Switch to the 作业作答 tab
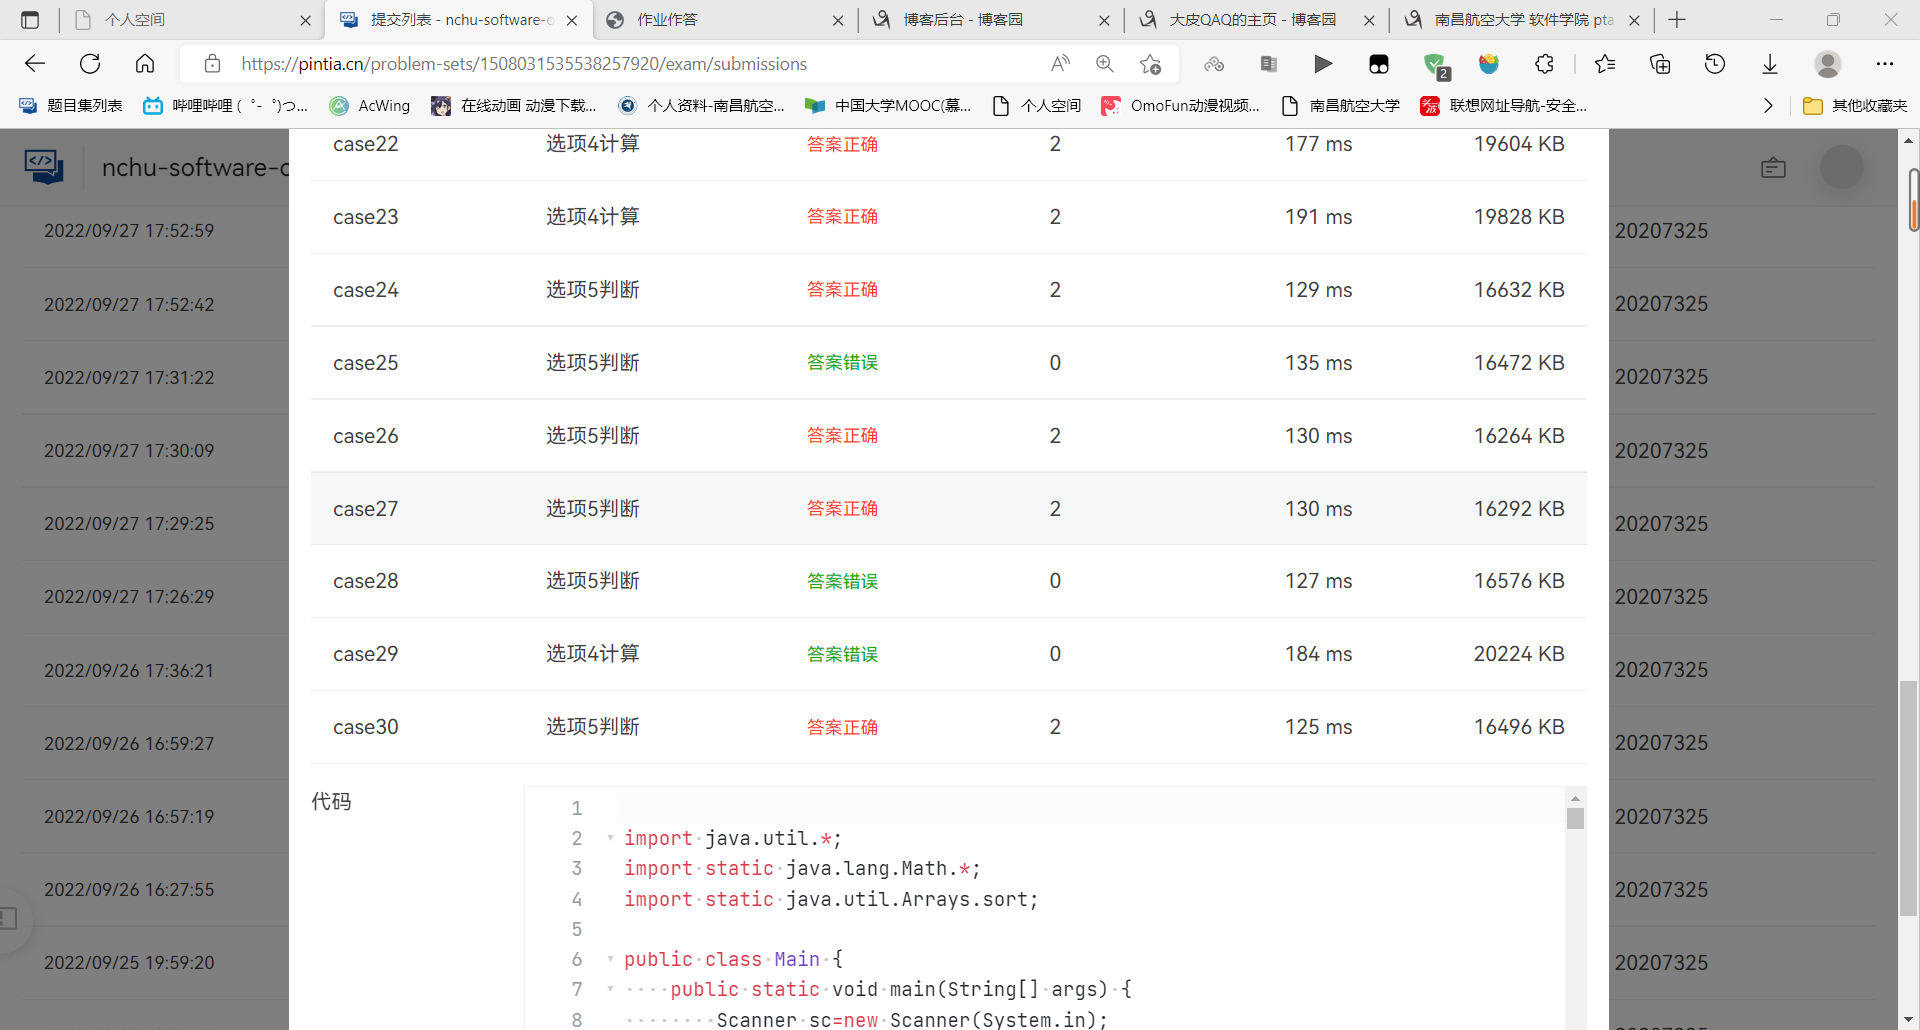The height and width of the screenshot is (1030, 1920). [724, 20]
